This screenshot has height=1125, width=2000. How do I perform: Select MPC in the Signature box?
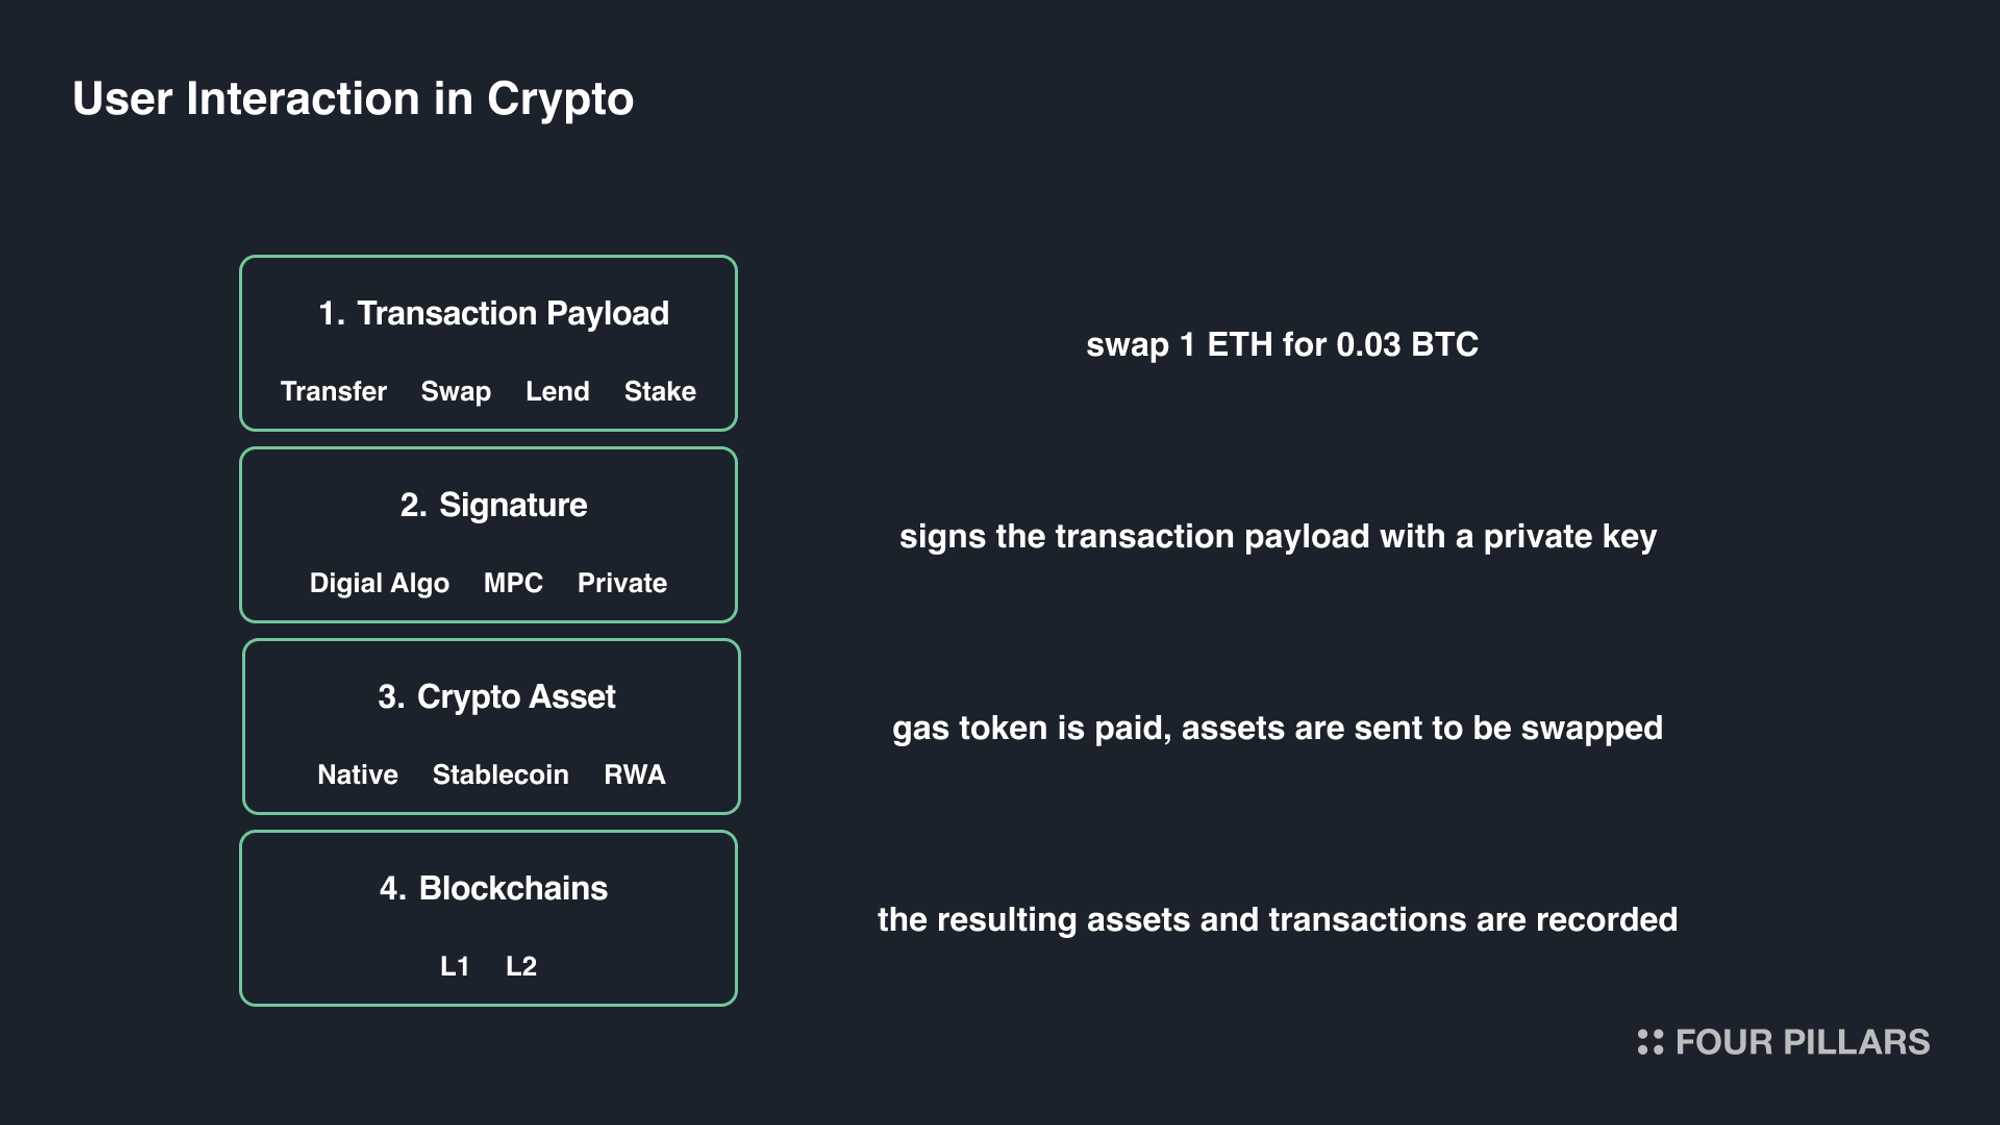[x=513, y=583]
